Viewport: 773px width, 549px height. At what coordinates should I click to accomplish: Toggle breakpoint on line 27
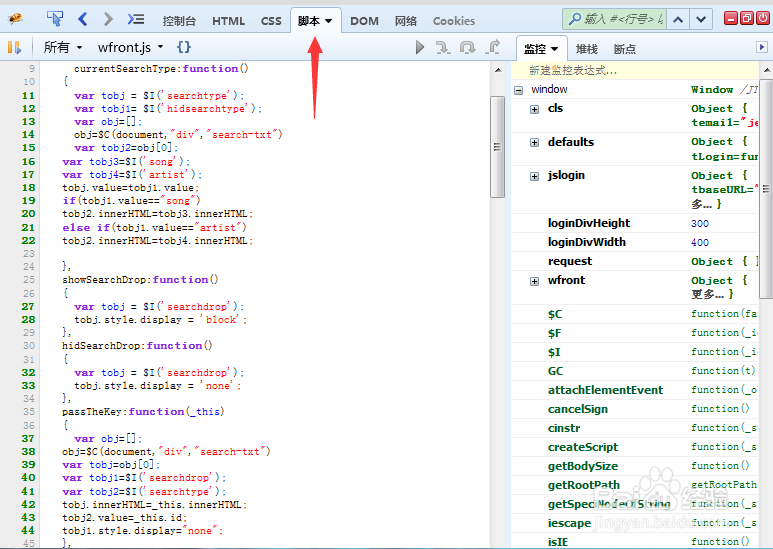click(x=28, y=307)
